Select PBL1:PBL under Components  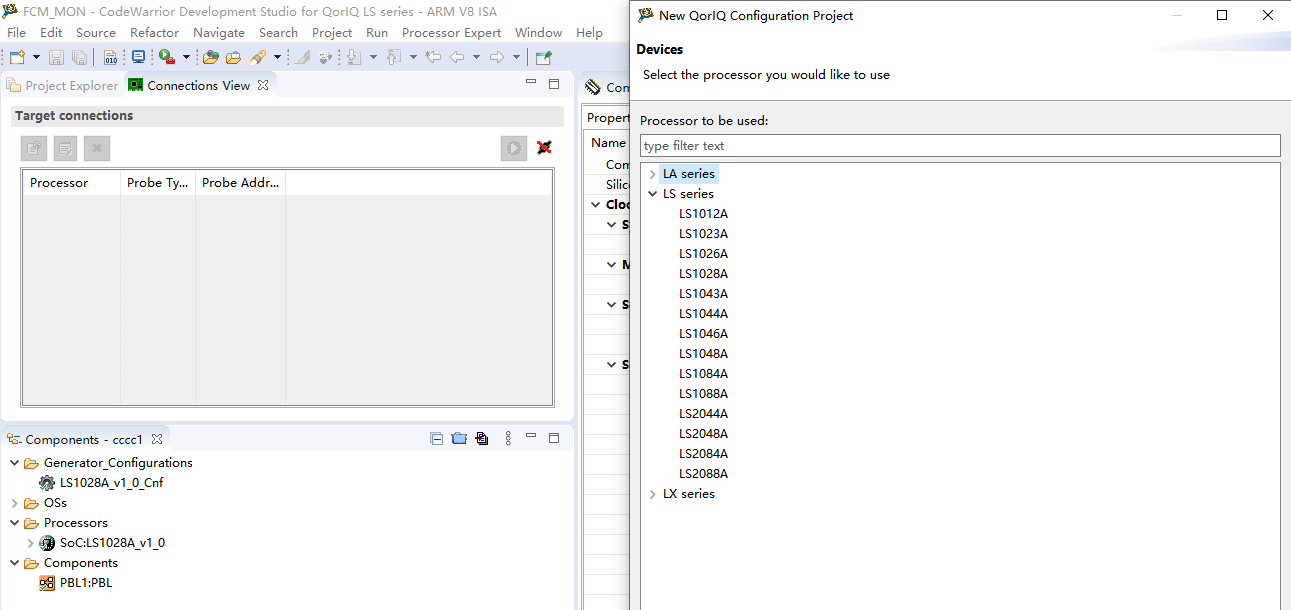pyautogui.click(x=88, y=582)
